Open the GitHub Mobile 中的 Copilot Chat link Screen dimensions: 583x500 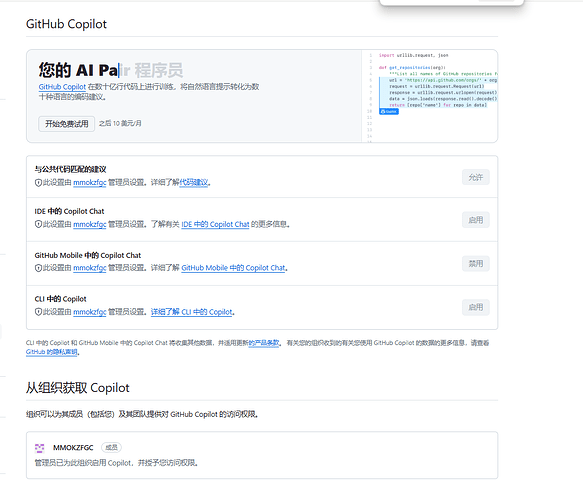pyautogui.click(x=233, y=268)
